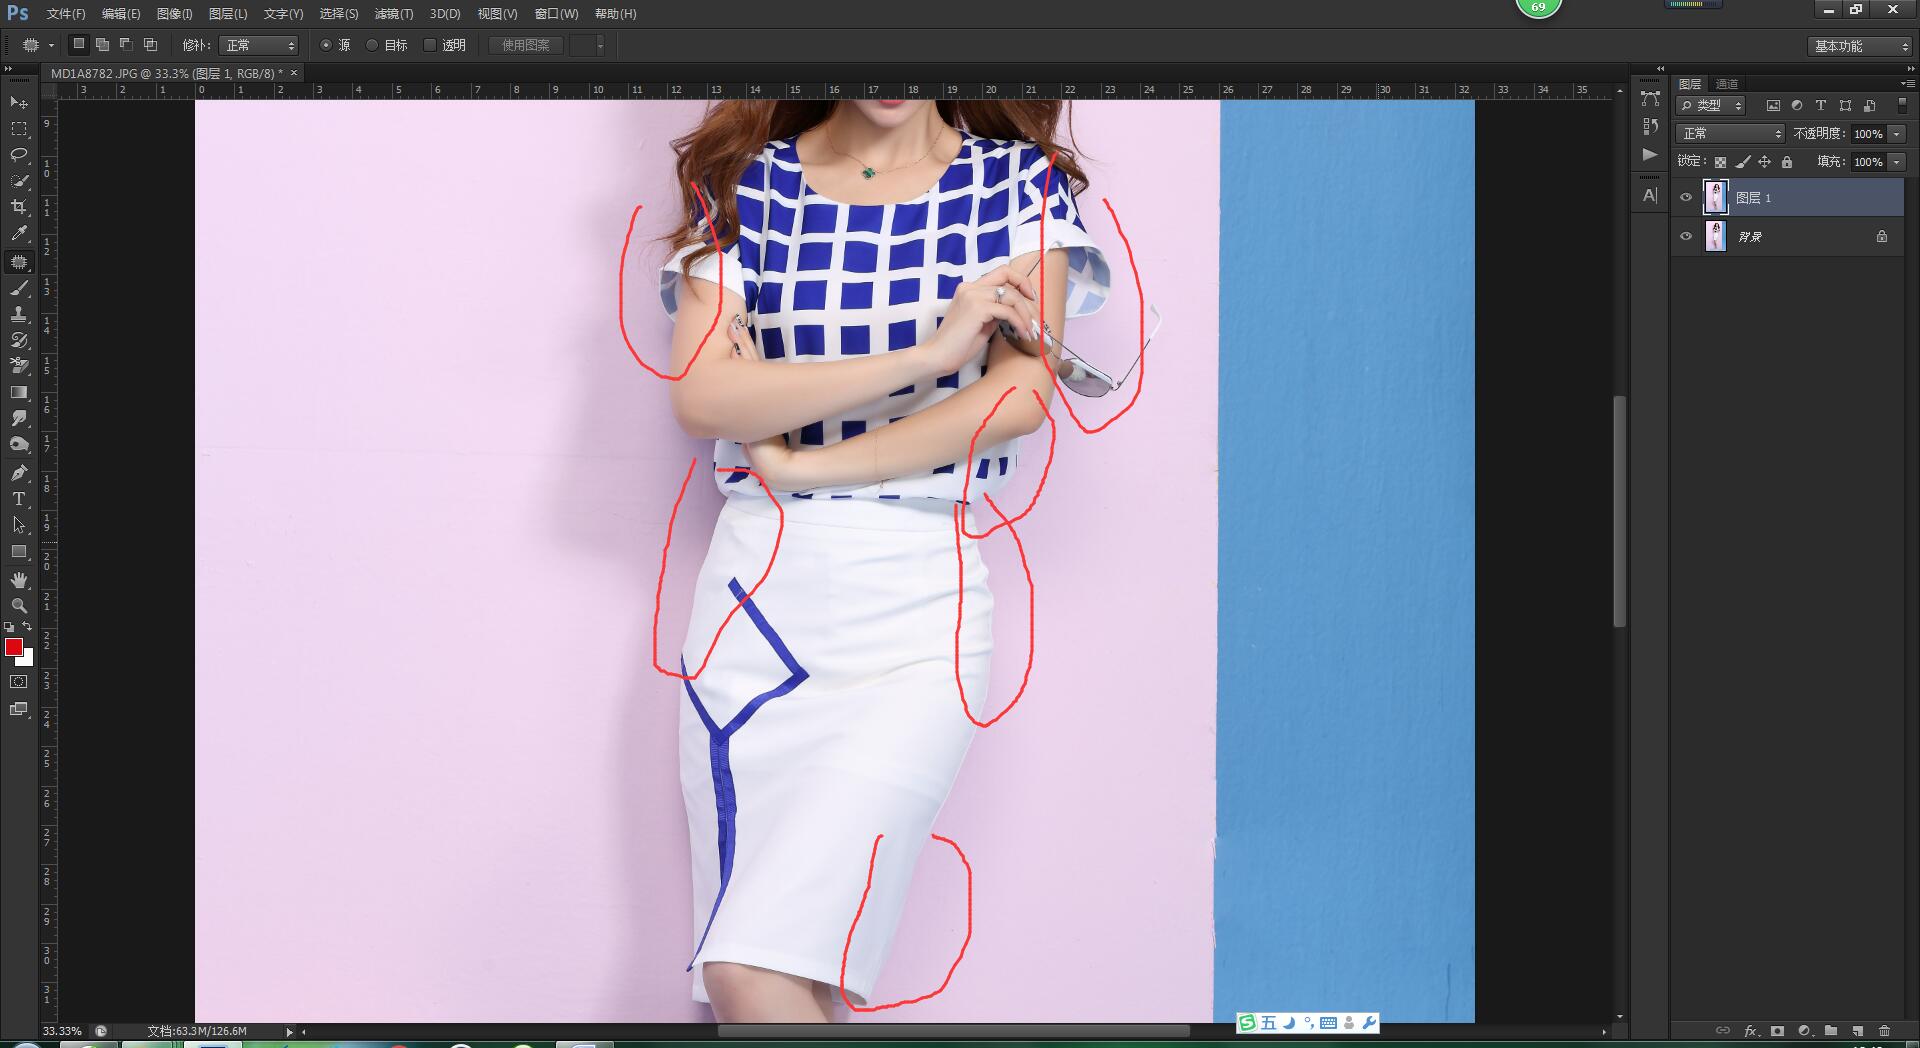Select the Eyedropper tool
The width and height of the screenshot is (1920, 1048).
tap(19, 233)
